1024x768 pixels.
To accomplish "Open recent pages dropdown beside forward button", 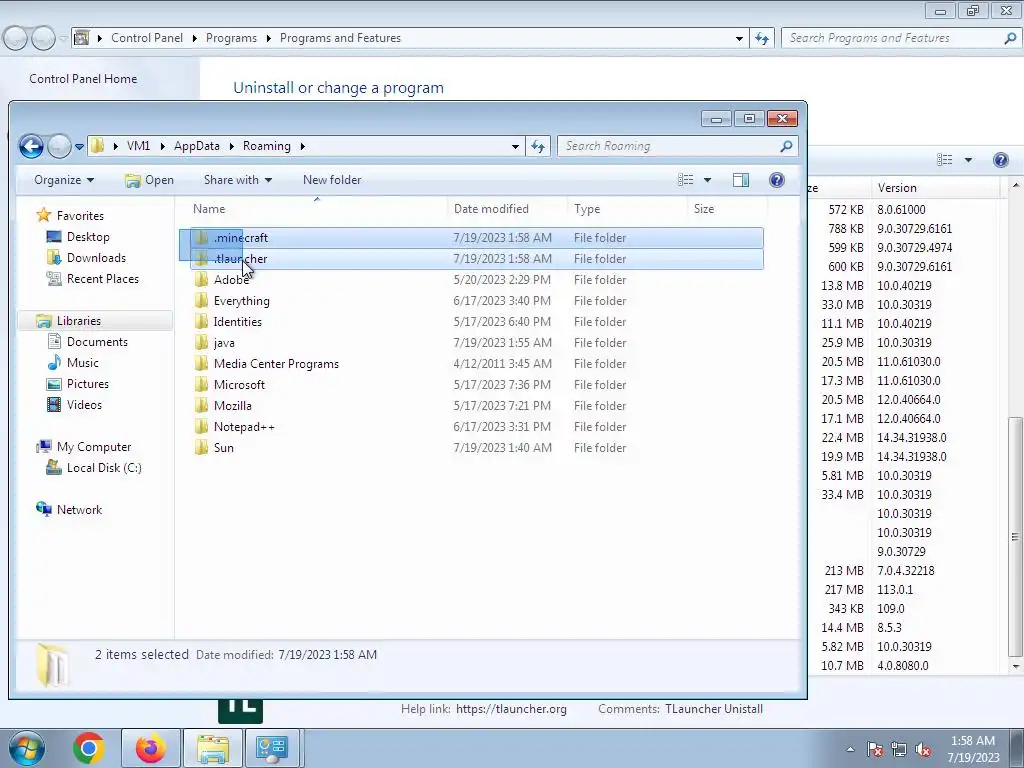I will (x=79, y=147).
